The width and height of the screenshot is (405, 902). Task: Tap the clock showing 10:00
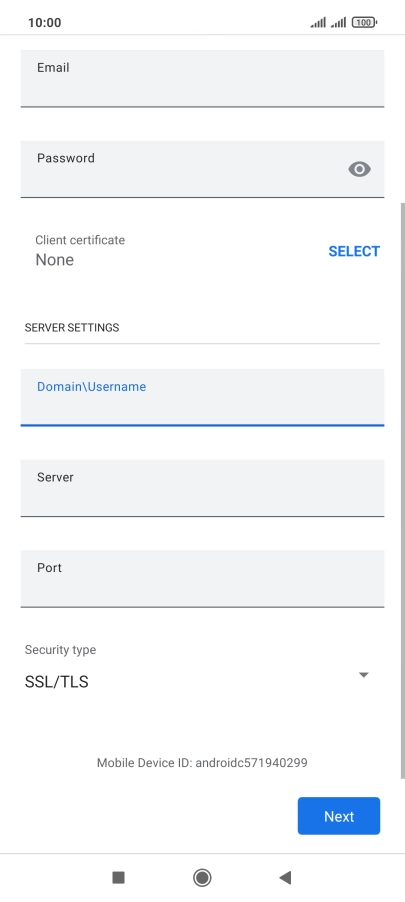44,22
